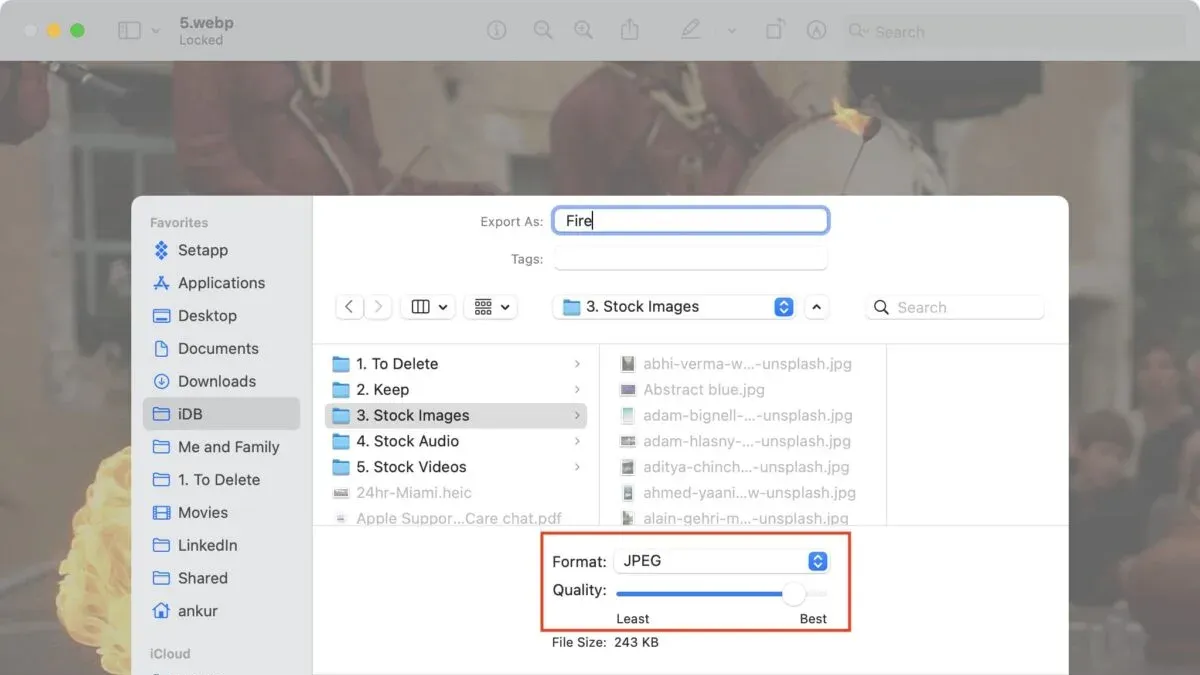Open the grid grouping options dropdown
This screenshot has width=1200, height=675.
[491, 307]
